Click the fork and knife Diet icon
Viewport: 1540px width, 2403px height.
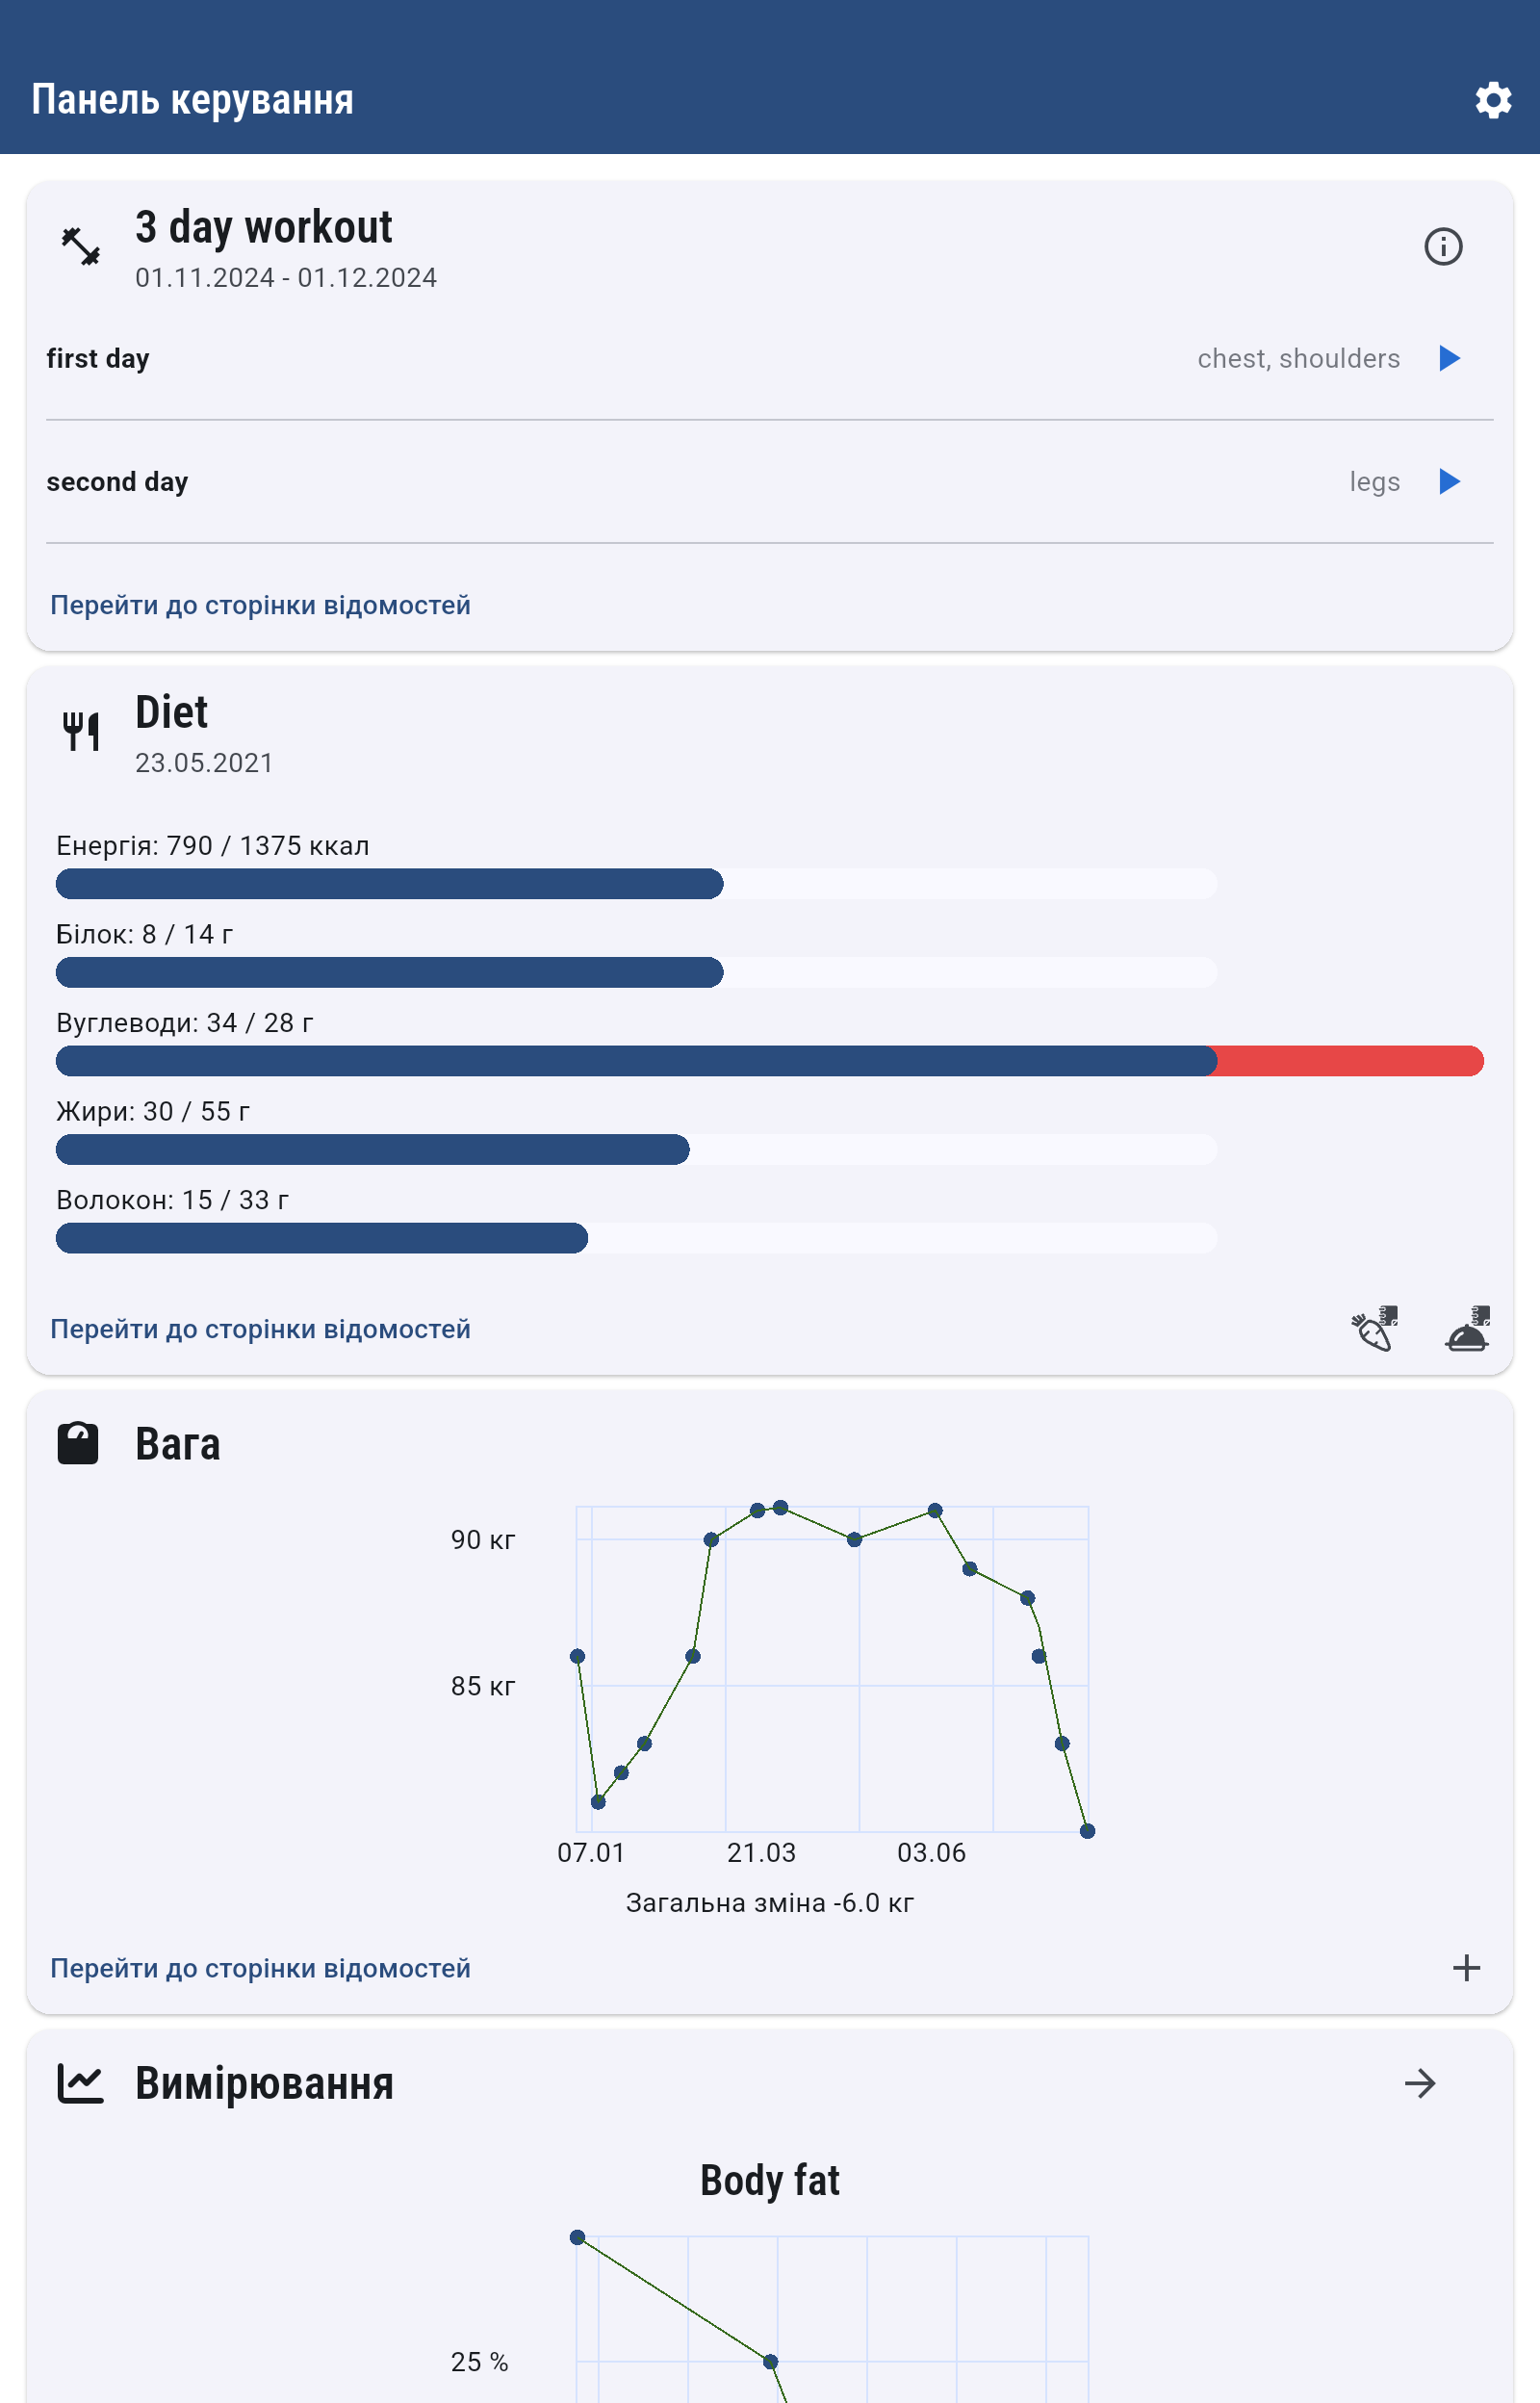pos(81,731)
